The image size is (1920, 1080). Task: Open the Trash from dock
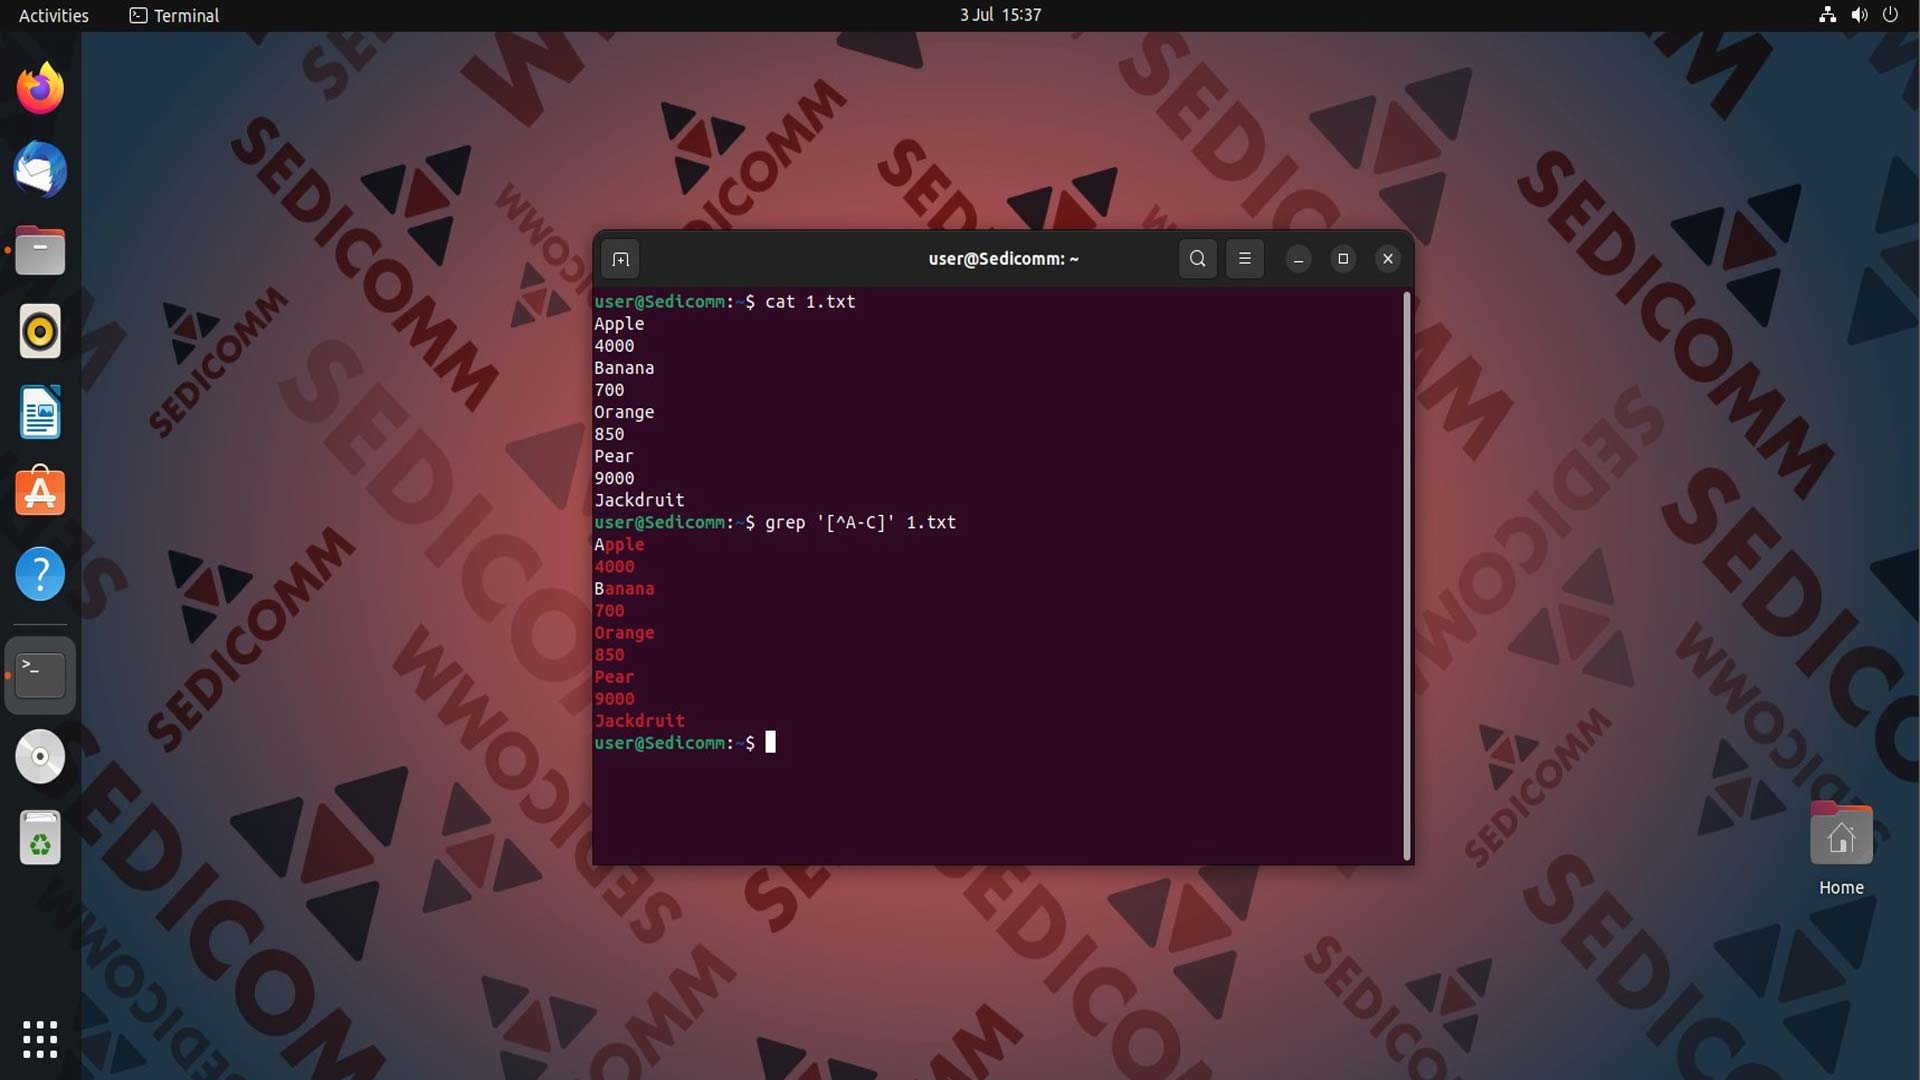point(40,838)
